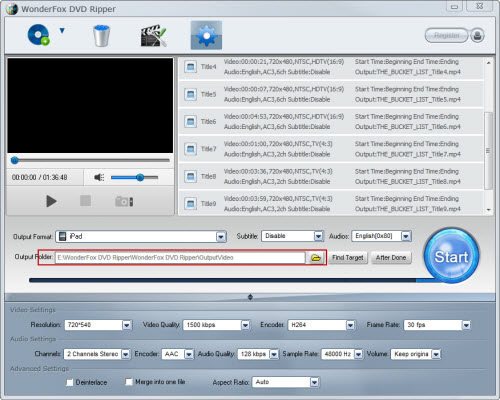Click the user account icon beside Register

477,35
